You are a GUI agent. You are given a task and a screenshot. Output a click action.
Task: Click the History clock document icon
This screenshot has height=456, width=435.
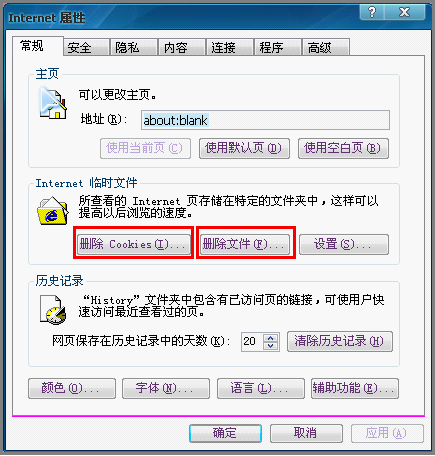pyautogui.click(x=53, y=310)
